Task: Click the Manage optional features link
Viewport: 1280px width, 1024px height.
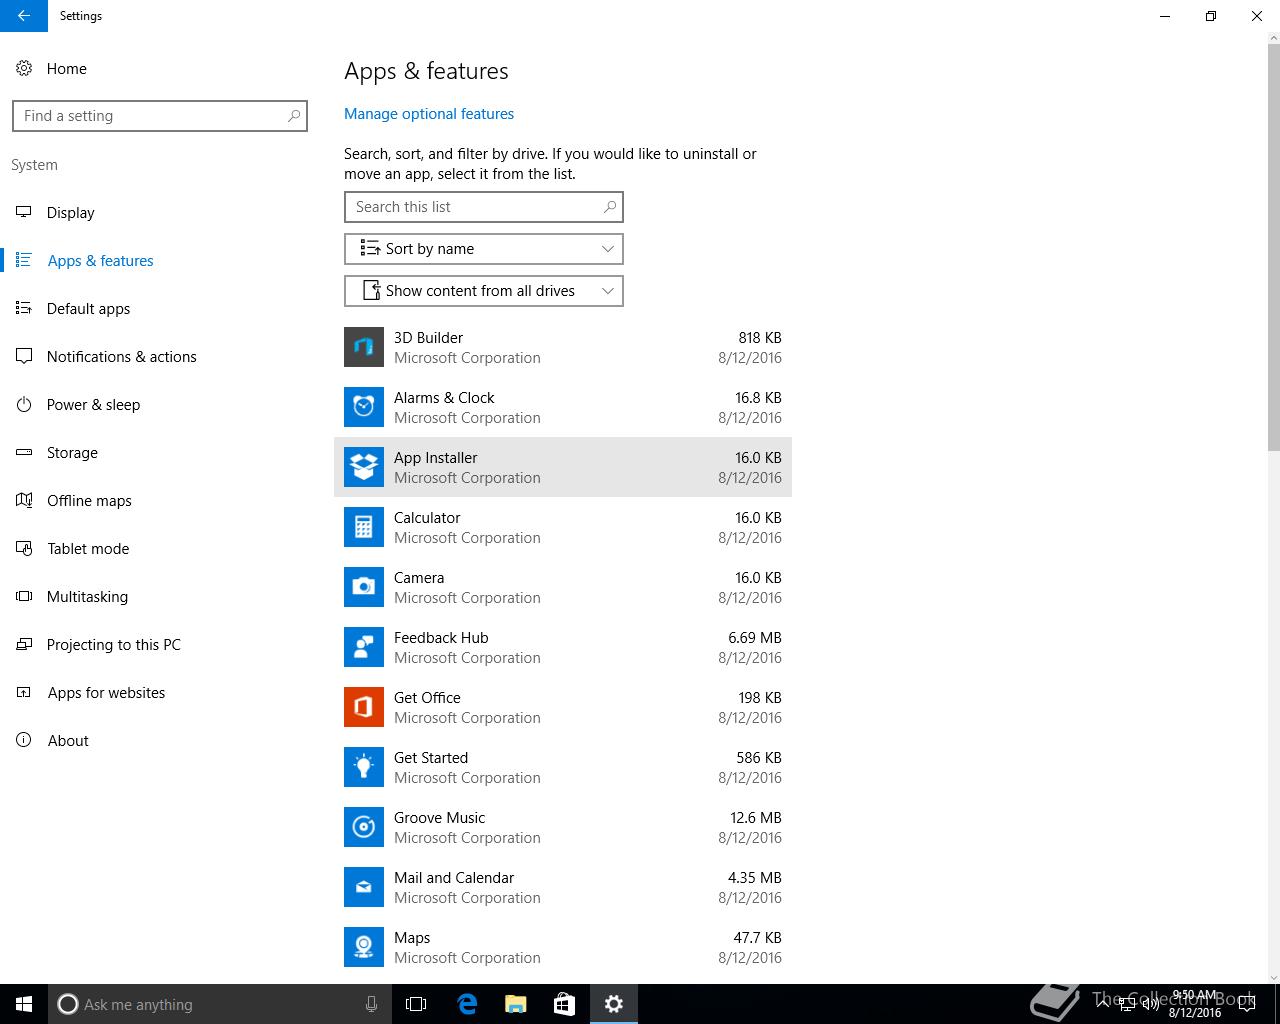Action: tap(429, 114)
